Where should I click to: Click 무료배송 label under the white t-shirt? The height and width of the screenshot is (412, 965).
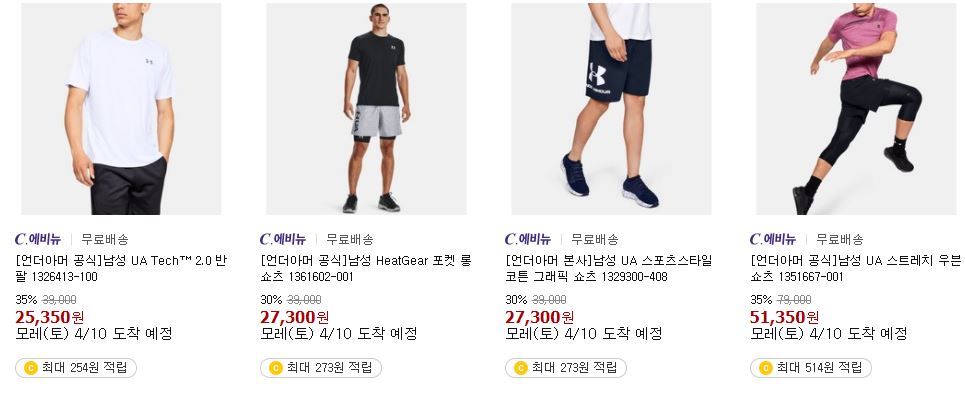[105, 240]
